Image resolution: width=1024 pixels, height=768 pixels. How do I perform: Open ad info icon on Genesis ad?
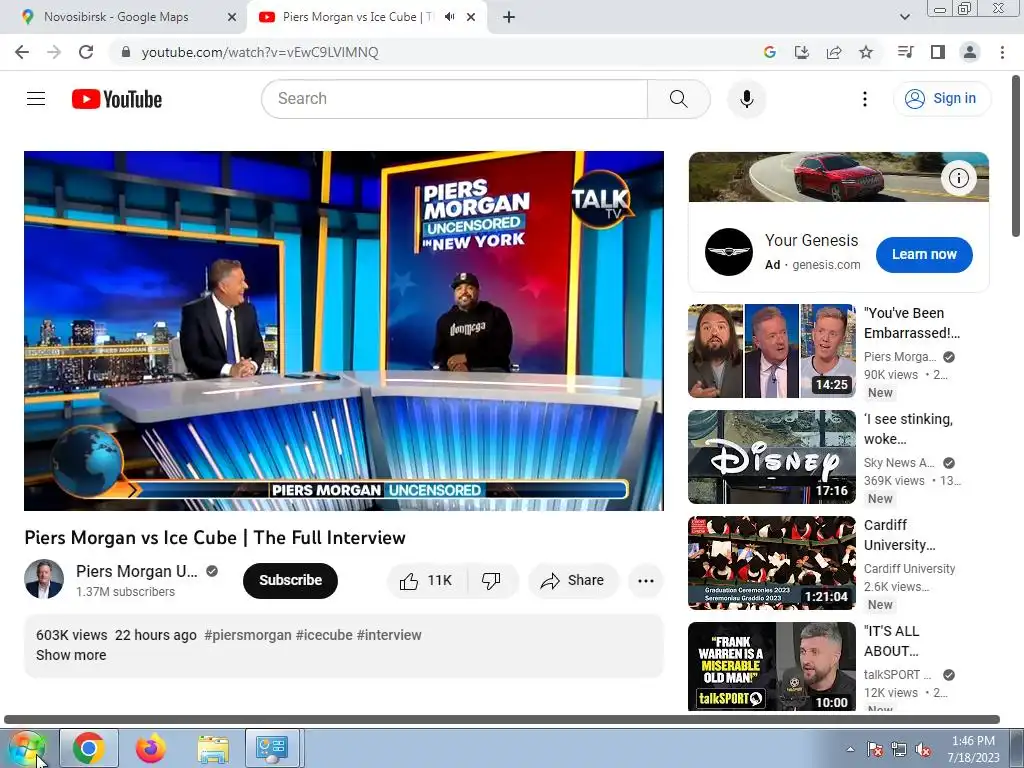(958, 178)
